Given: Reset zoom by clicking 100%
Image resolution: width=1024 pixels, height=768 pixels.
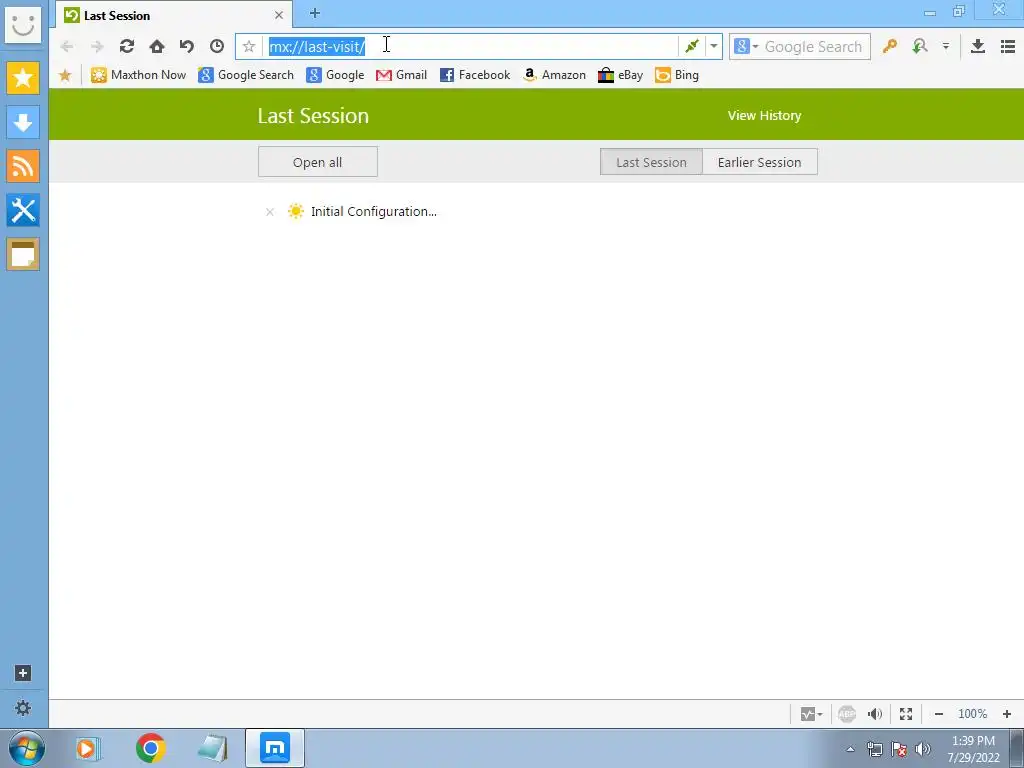Looking at the screenshot, I should [972, 714].
